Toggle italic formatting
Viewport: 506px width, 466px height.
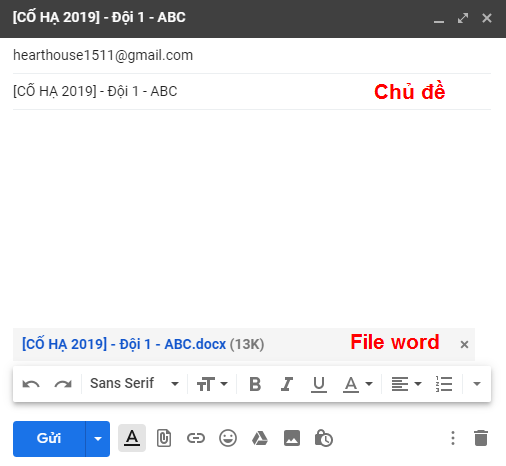(x=287, y=384)
